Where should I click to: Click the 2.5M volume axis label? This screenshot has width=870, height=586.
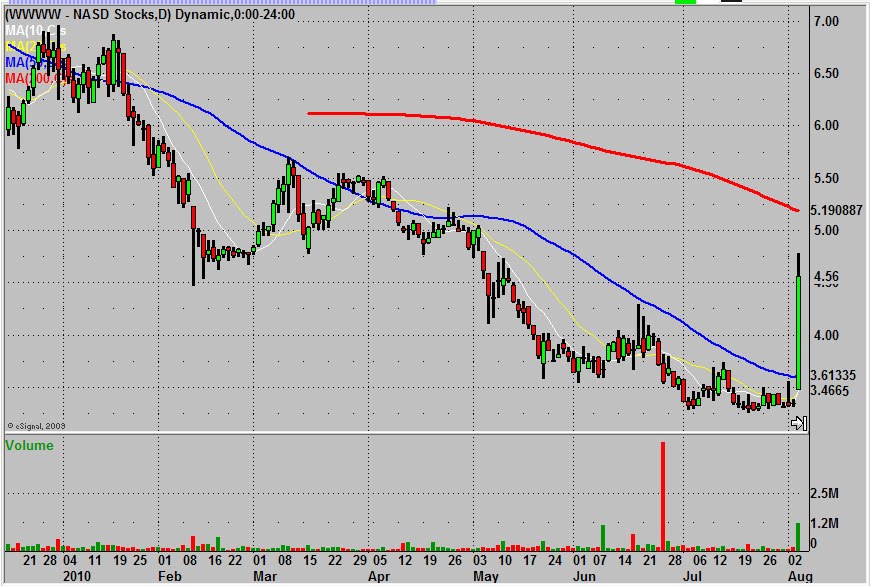coord(826,493)
